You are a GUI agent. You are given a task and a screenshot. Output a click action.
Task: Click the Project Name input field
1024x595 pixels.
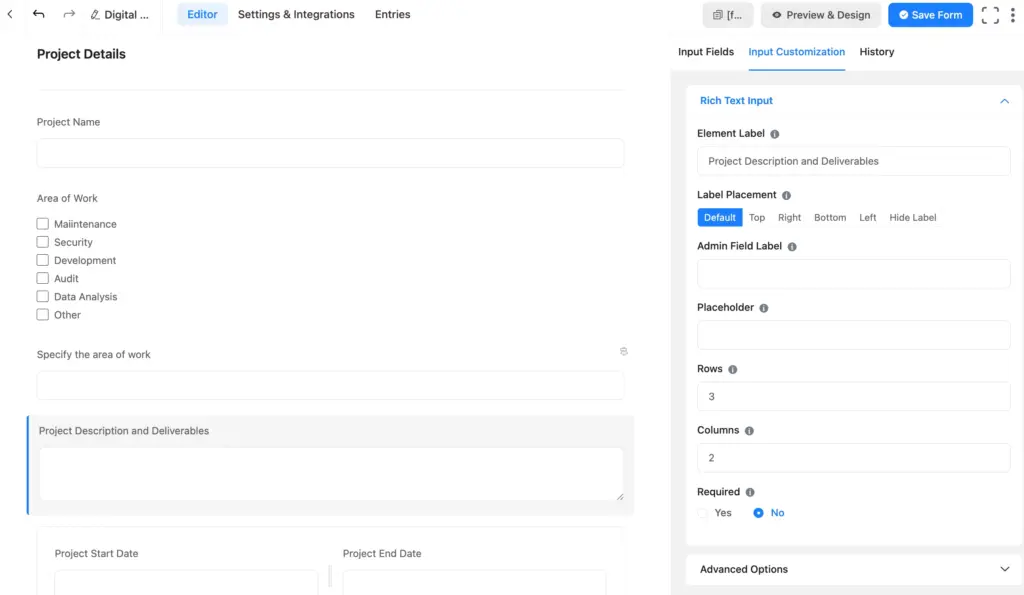click(x=330, y=153)
